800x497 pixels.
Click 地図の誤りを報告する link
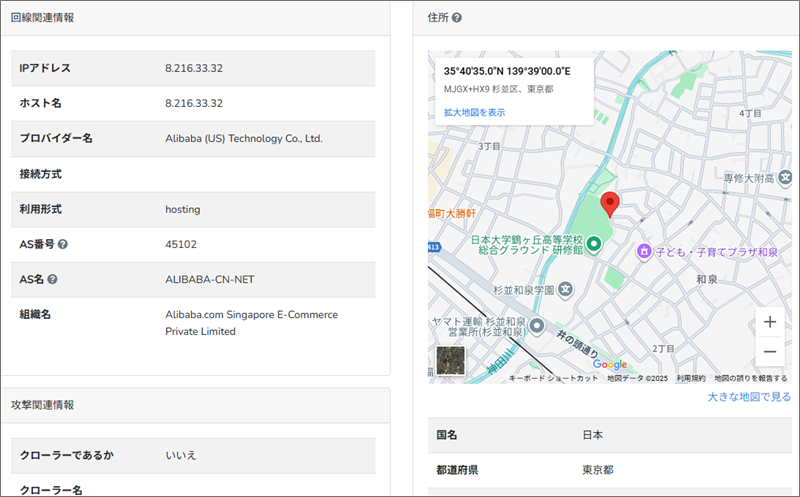coord(751,378)
